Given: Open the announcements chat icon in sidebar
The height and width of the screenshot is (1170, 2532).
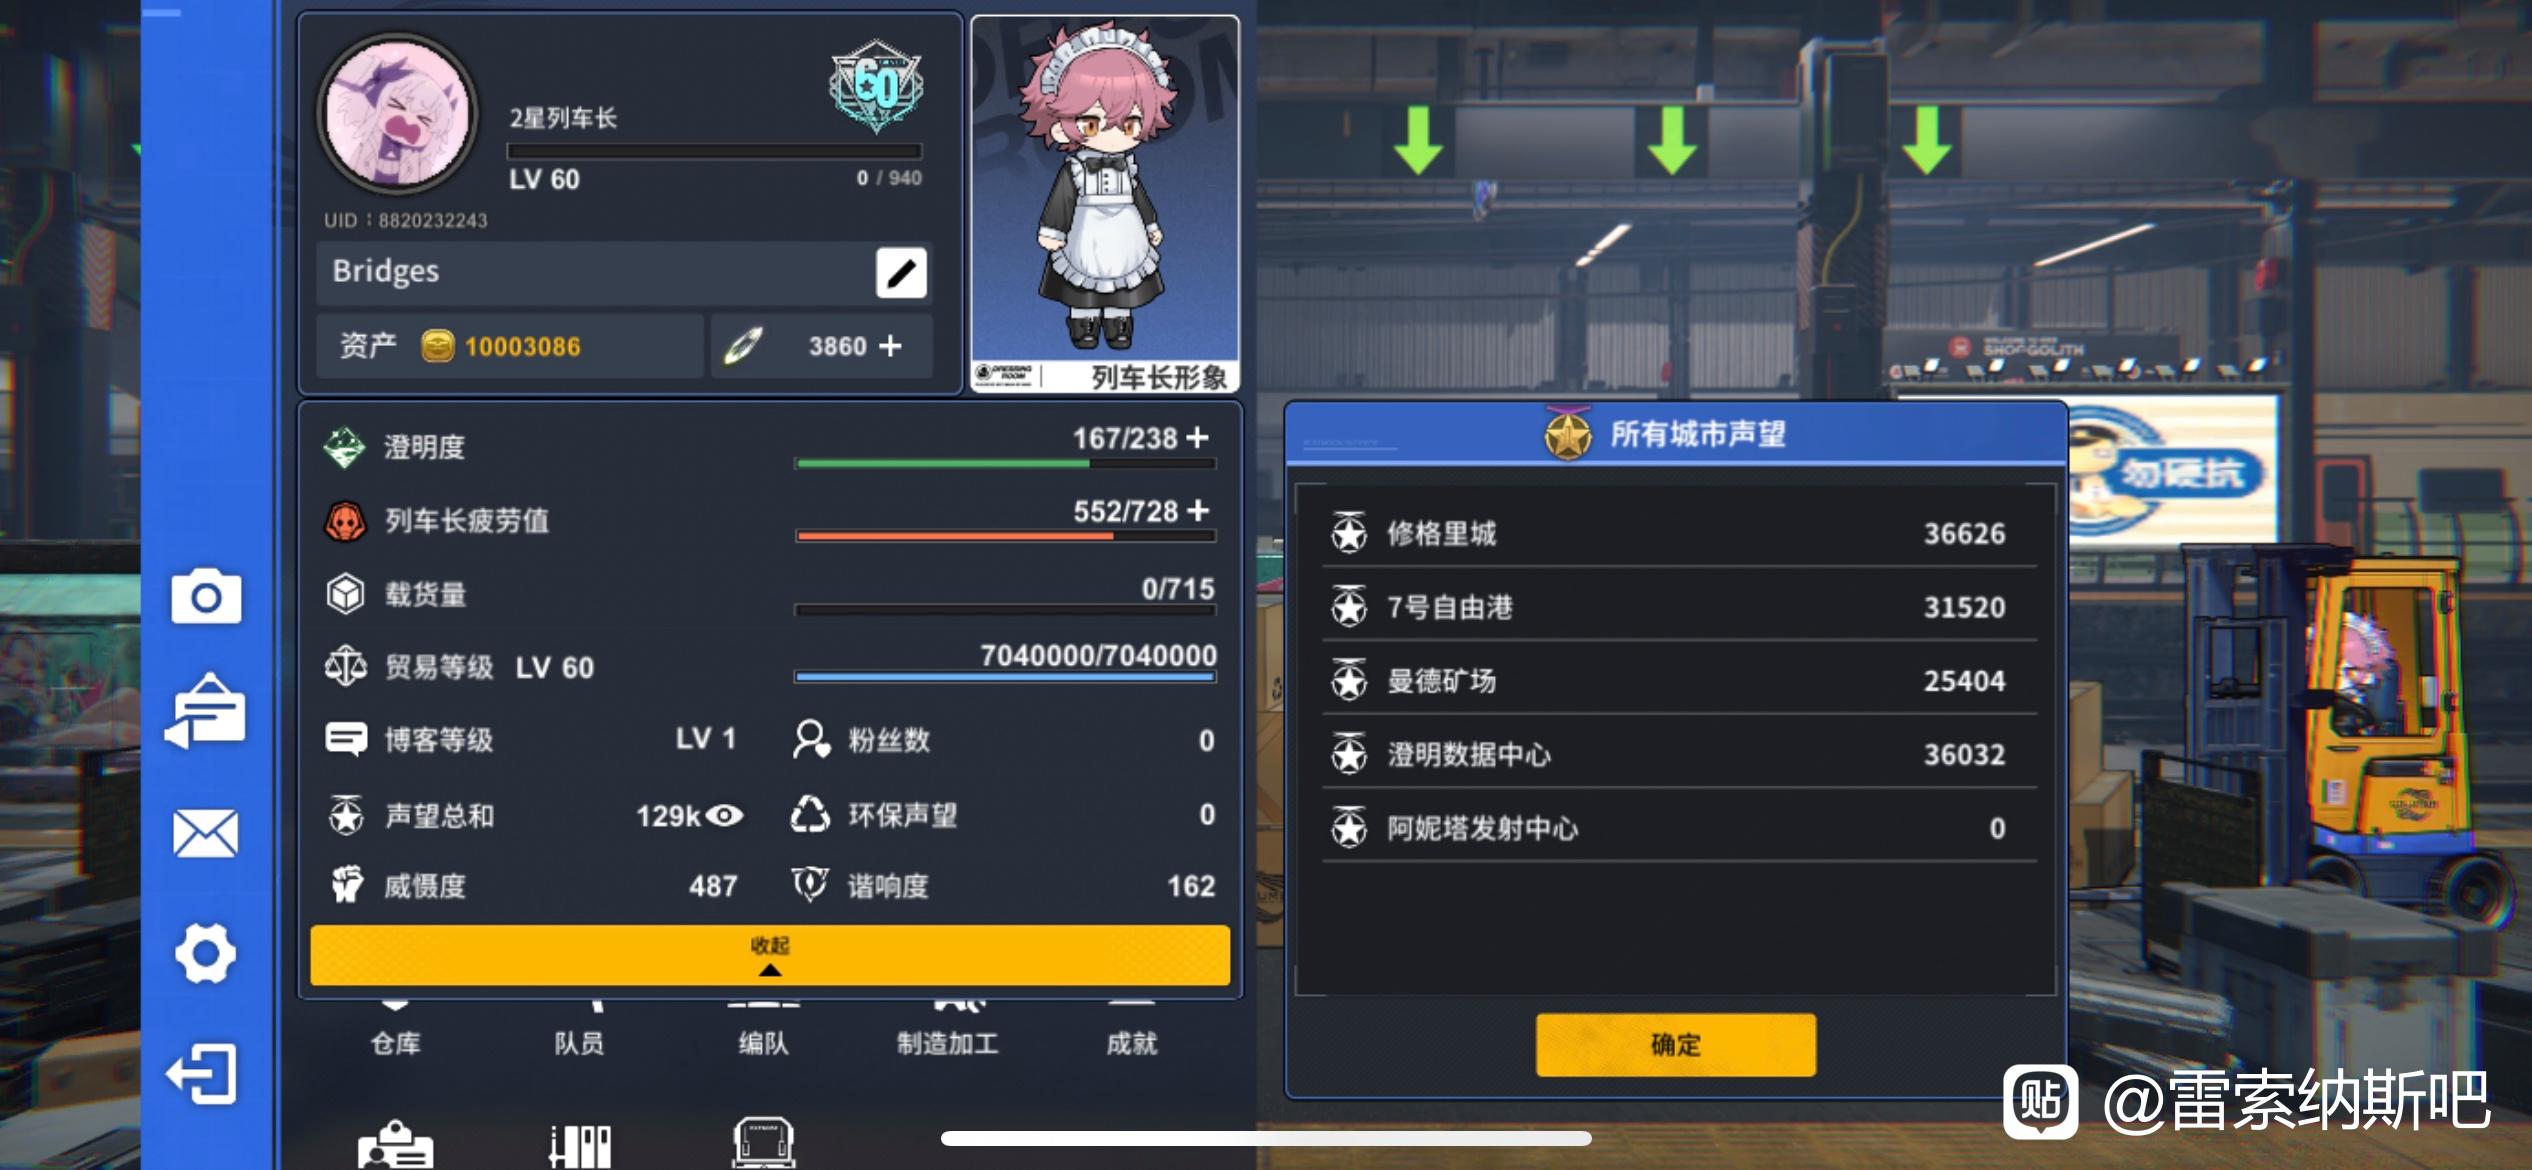Looking at the screenshot, I should [x=206, y=712].
